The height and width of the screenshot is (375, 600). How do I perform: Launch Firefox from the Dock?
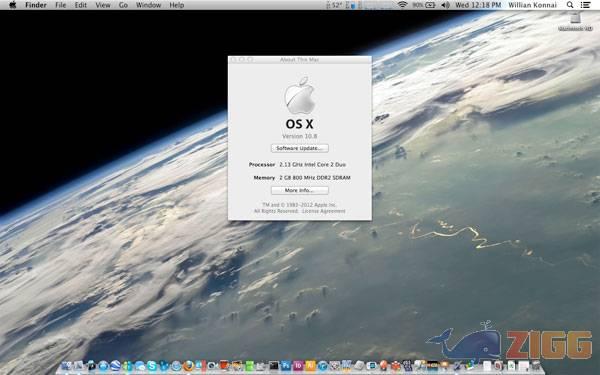point(188,366)
